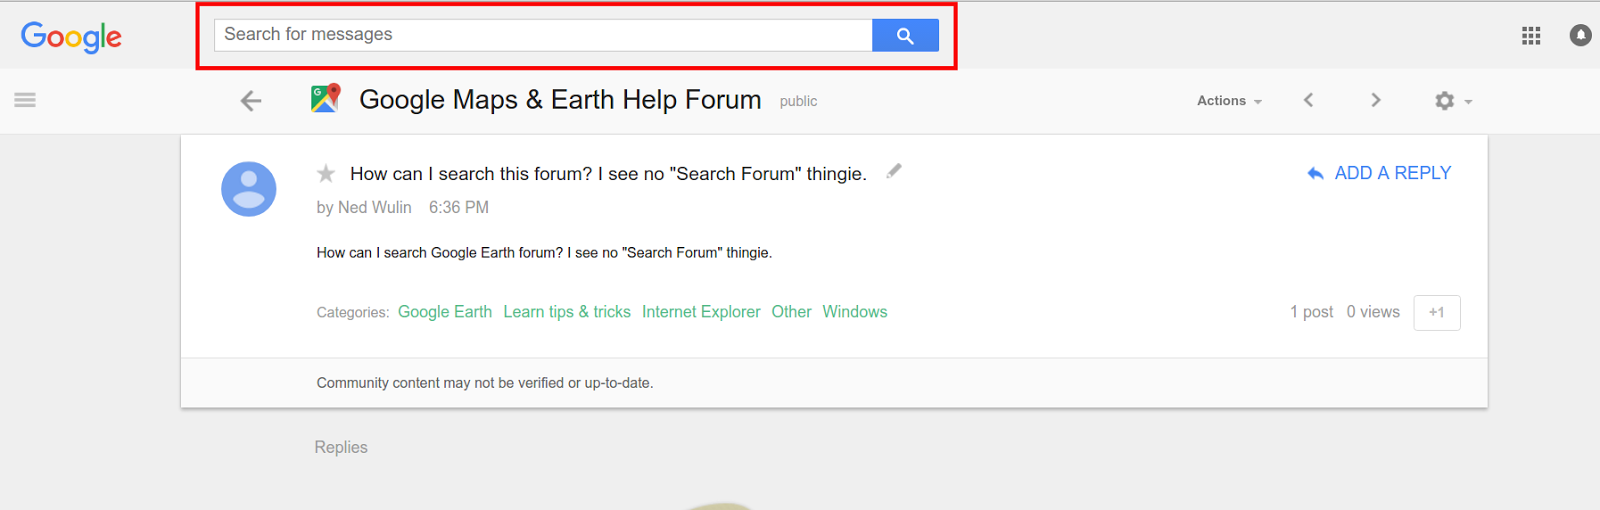Open the hamburger navigation menu
The width and height of the screenshot is (1600, 510).
(x=25, y=100)
